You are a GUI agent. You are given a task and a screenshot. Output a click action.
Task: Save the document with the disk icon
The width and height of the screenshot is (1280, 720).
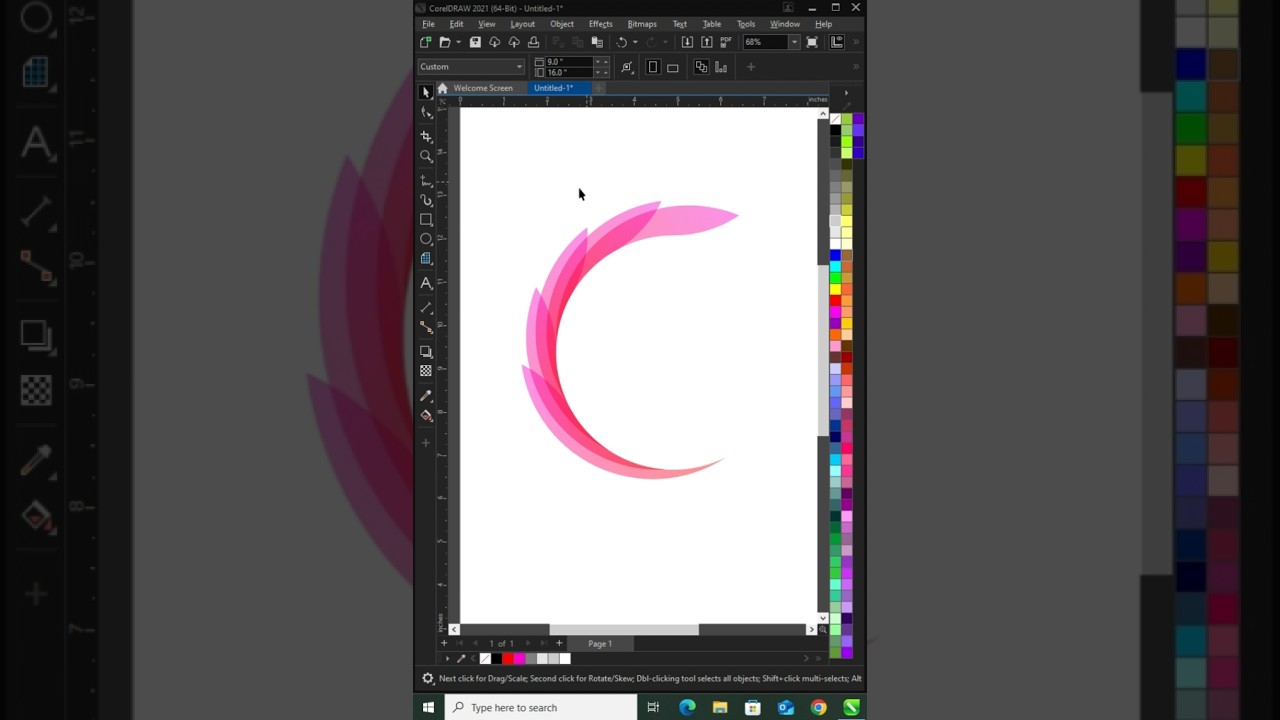click(x=475, y=42)
